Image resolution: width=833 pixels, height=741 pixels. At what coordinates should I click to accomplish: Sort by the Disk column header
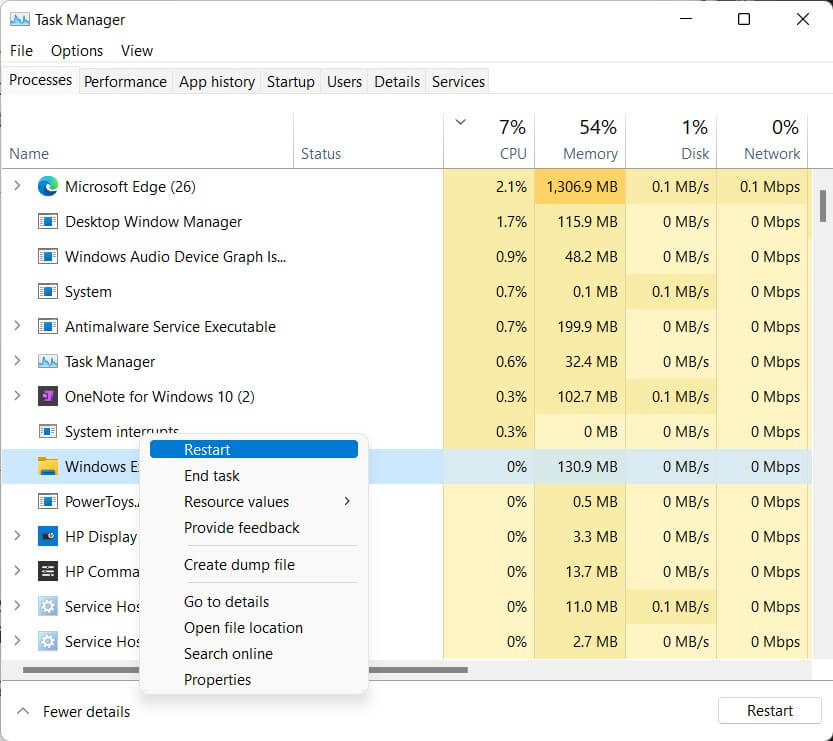pyautogui.click(x=671, y=141)
